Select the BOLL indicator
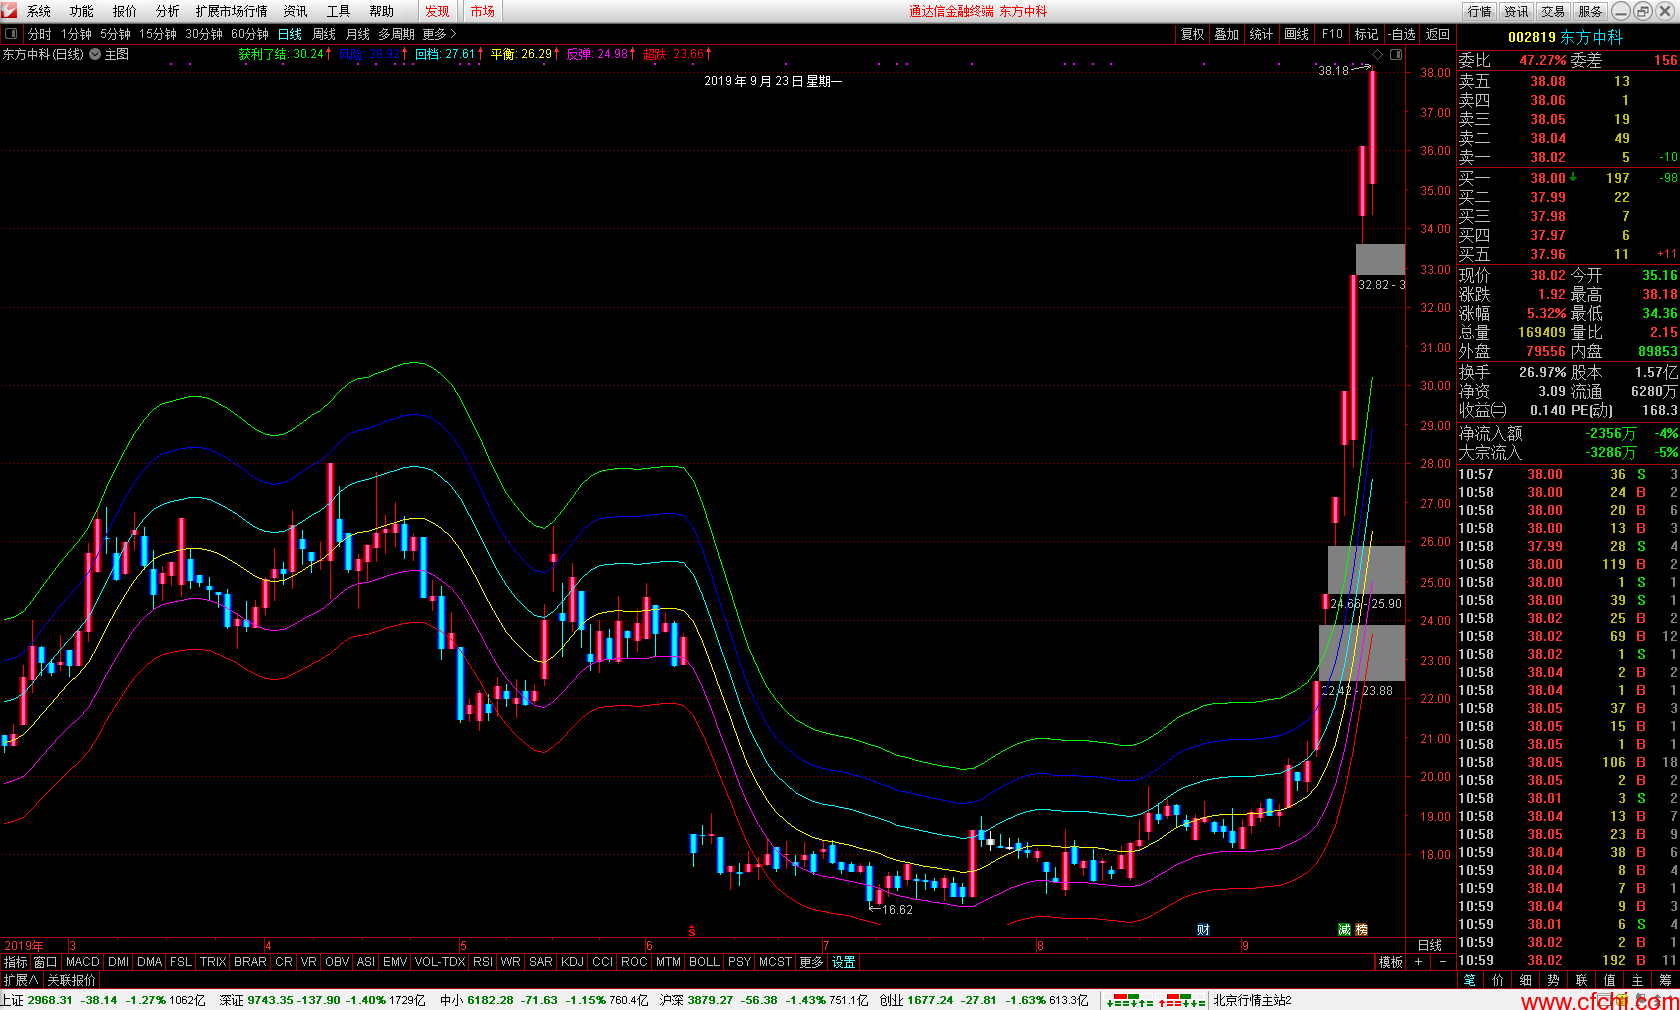1680x1010 pixels. click(704, 961)
